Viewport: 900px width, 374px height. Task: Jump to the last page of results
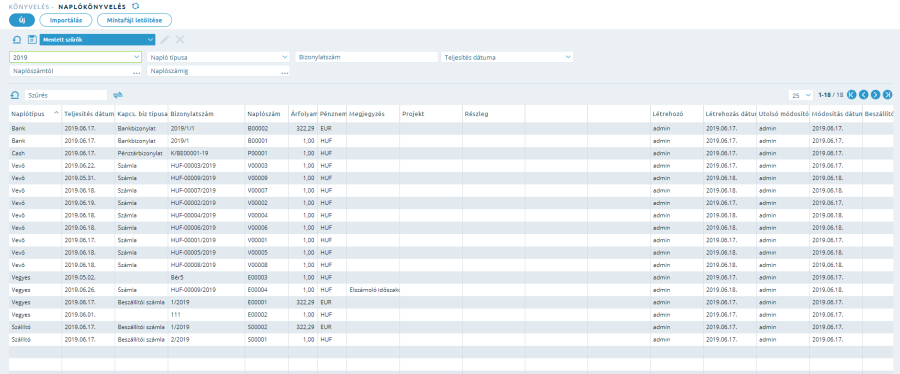click(x=887, y=95)
